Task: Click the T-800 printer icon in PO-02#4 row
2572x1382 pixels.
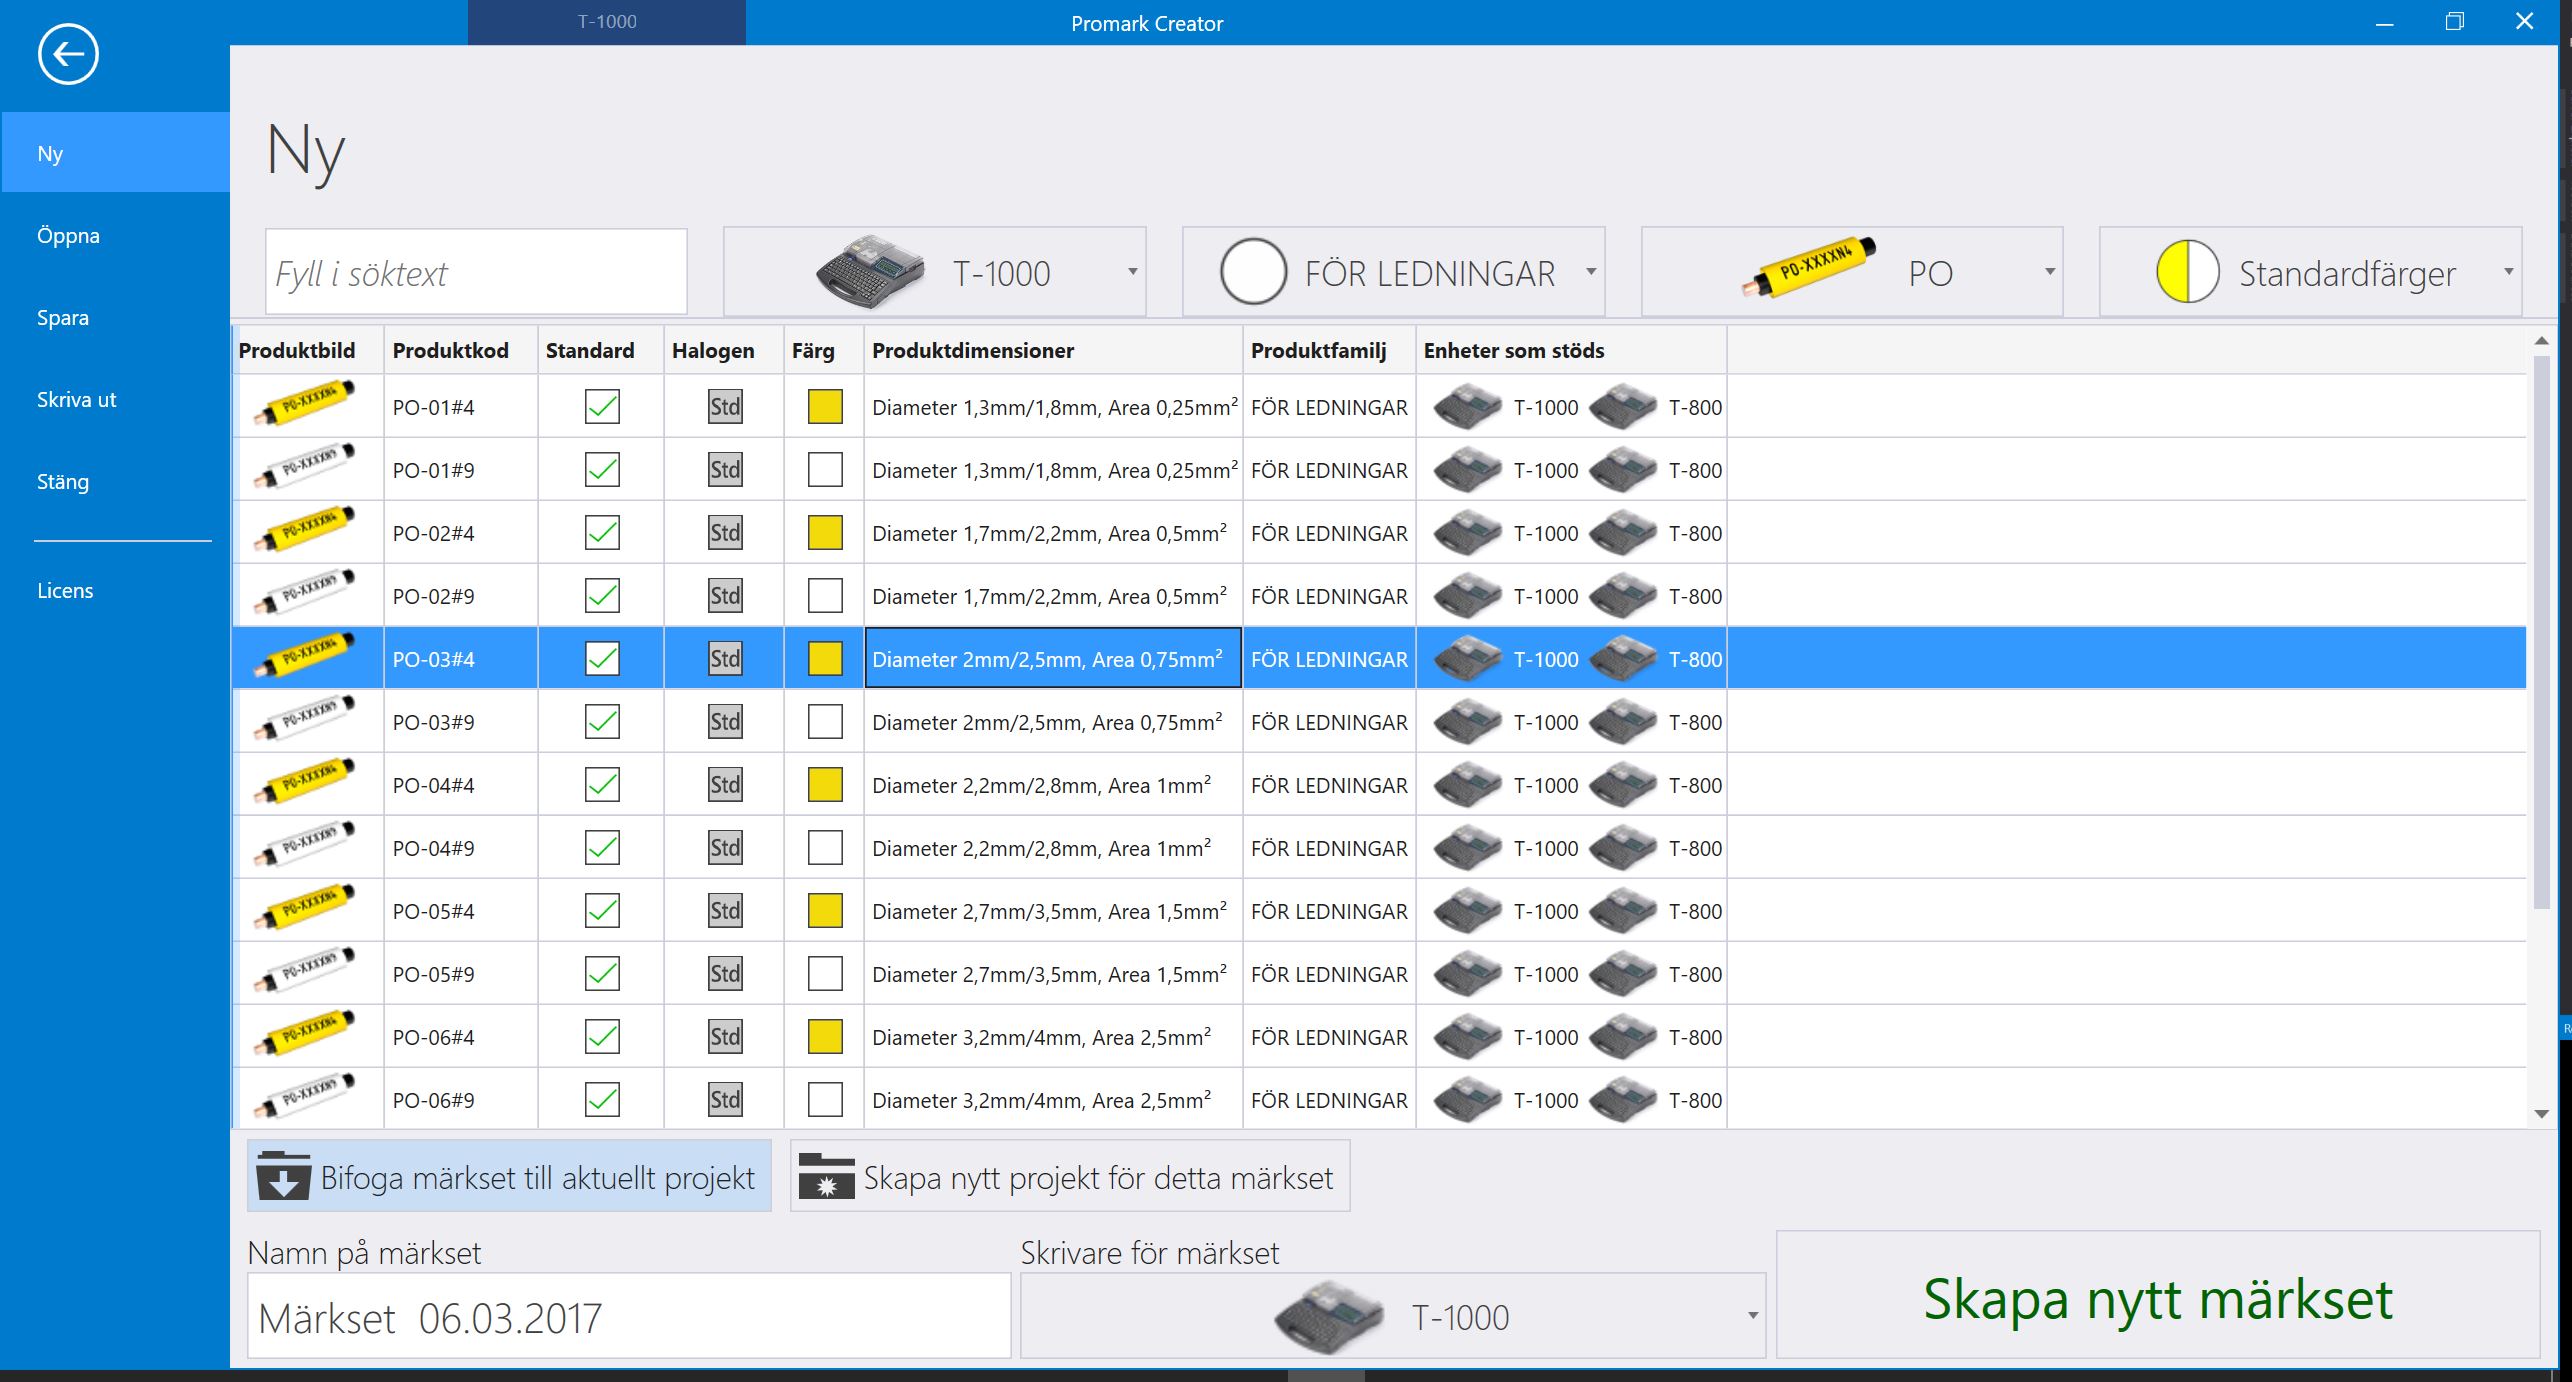Action: click(1623, 532)
